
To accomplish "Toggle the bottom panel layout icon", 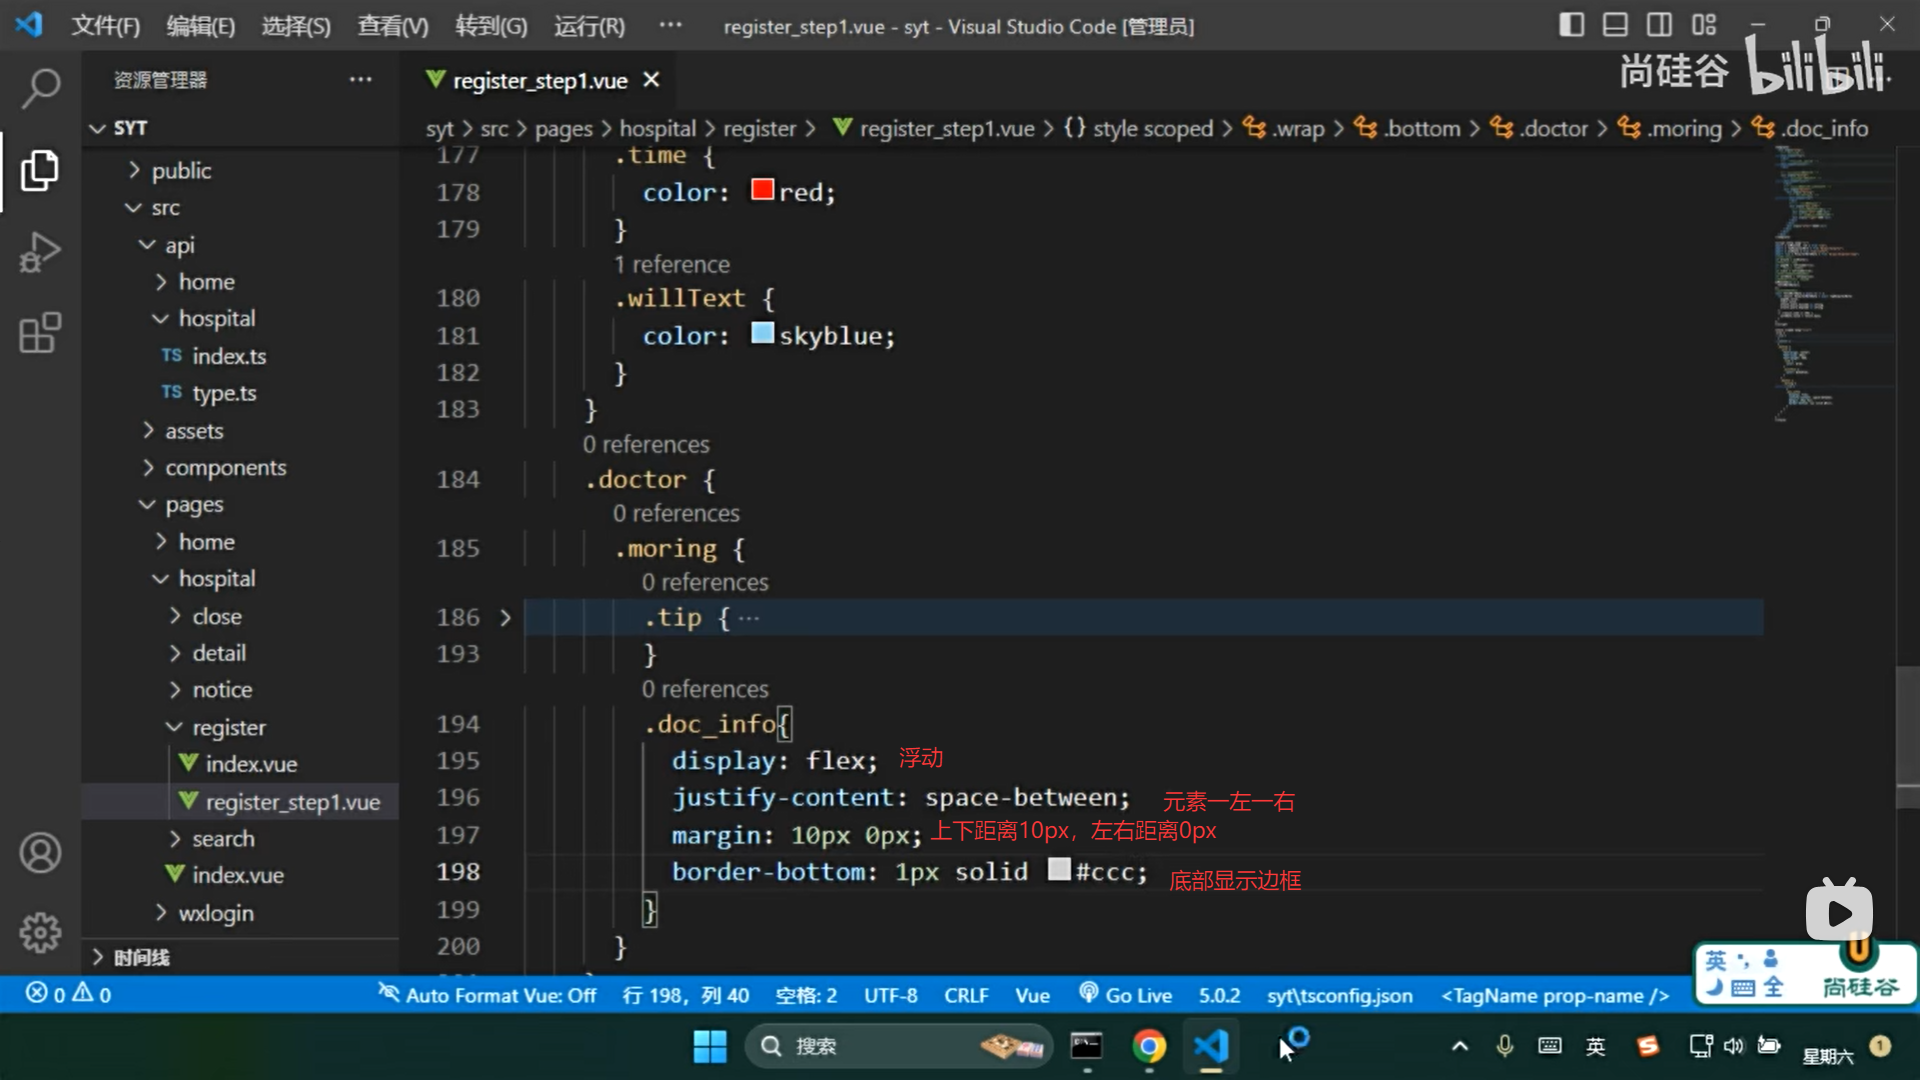I will tap(1615, 25).
